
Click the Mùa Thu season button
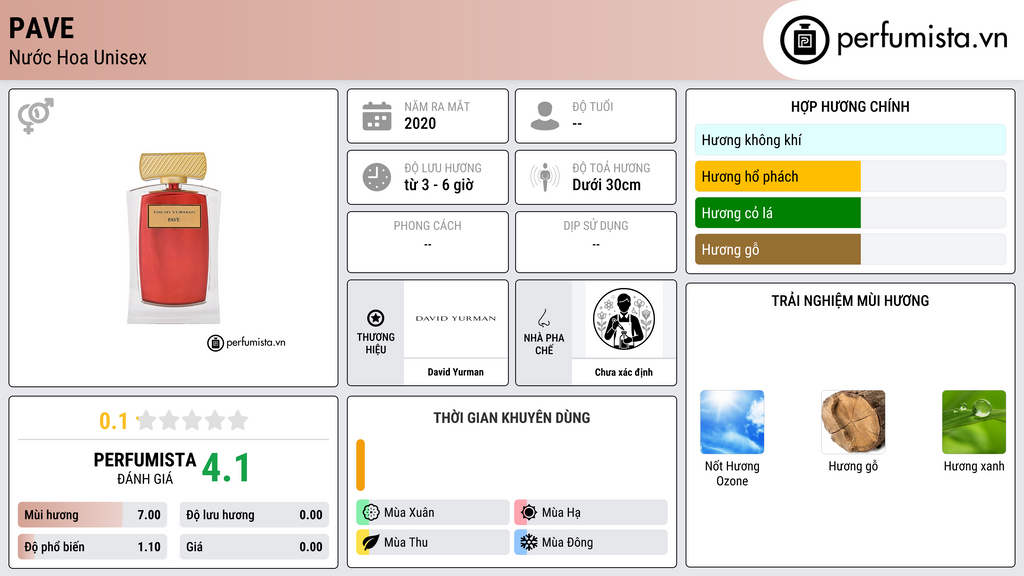pos(433,542)
